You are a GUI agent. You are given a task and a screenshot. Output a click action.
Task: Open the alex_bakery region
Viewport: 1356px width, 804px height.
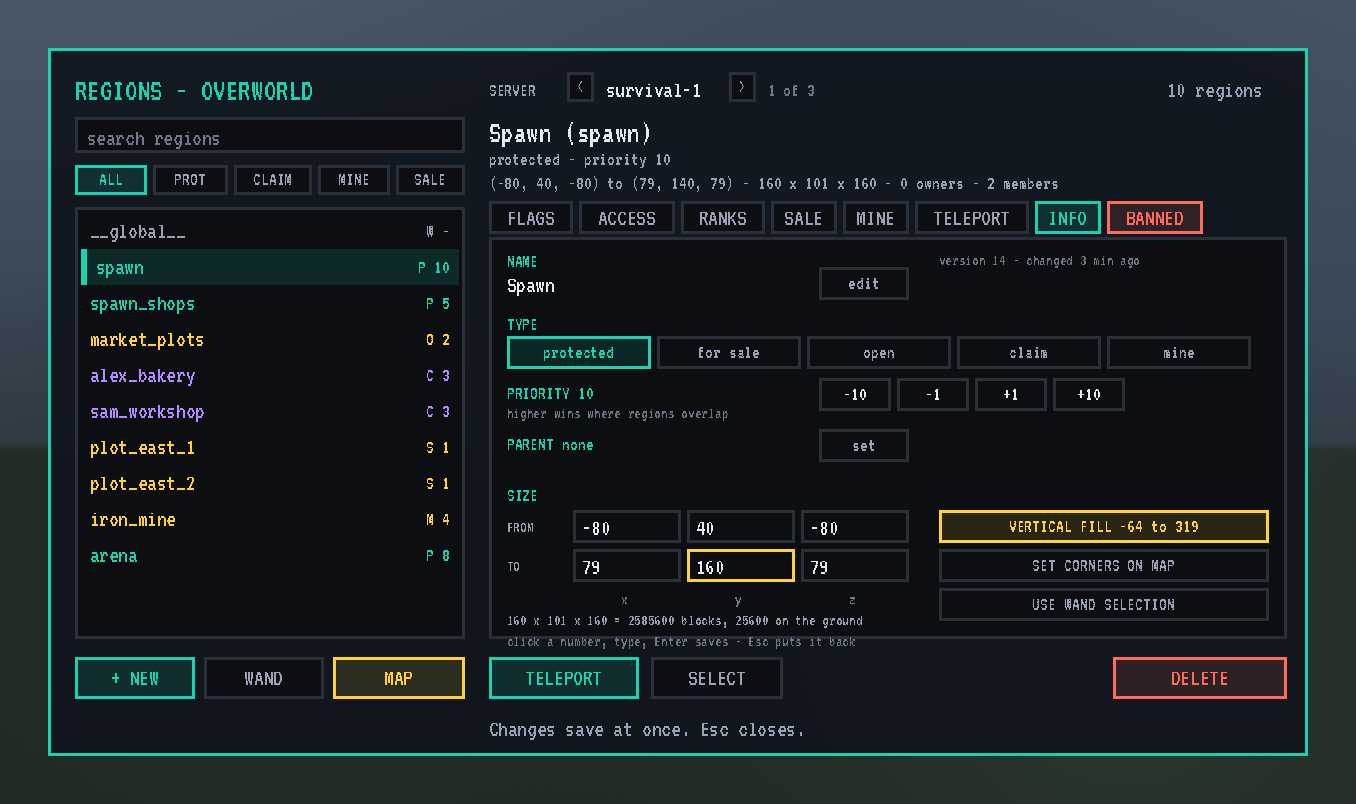pos(270,376)
